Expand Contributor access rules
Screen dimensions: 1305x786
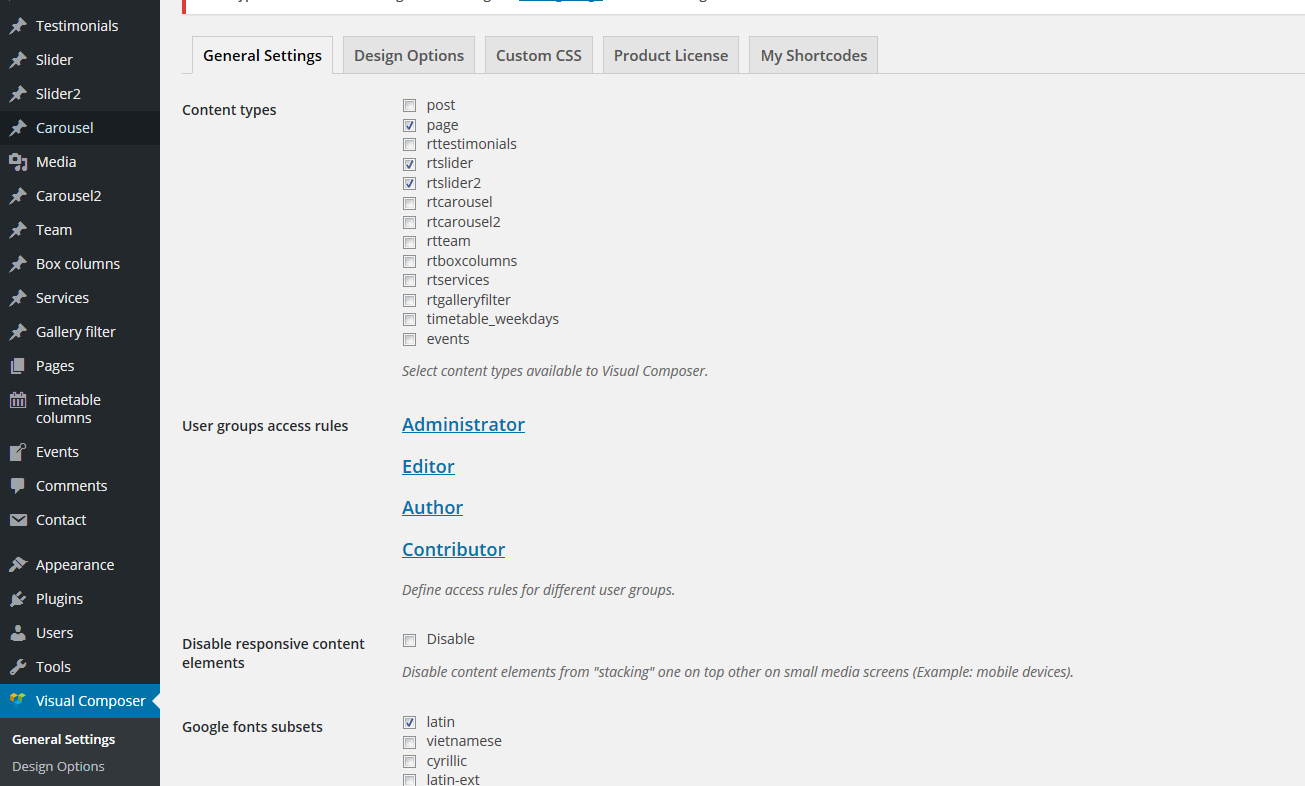coord(453,550)
